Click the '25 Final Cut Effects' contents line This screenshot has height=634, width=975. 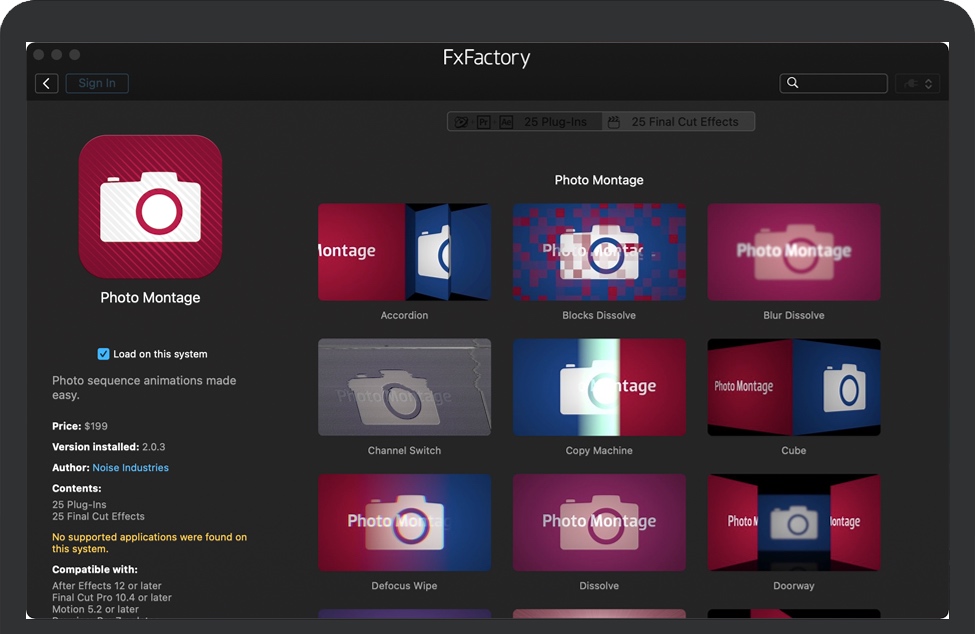tap(98, 516)
